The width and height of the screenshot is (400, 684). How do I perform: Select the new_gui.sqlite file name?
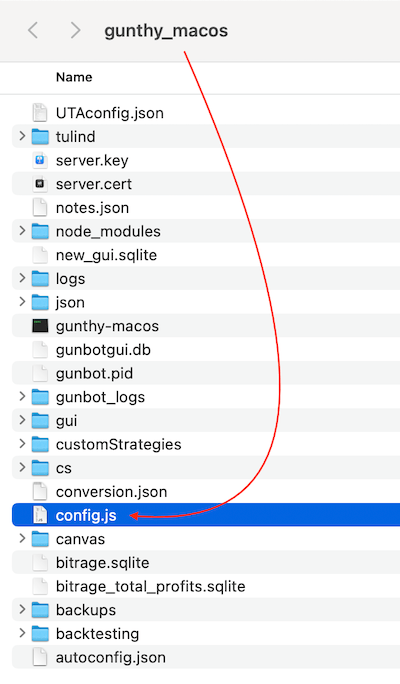pyautogui.click(x=106, y=255)
